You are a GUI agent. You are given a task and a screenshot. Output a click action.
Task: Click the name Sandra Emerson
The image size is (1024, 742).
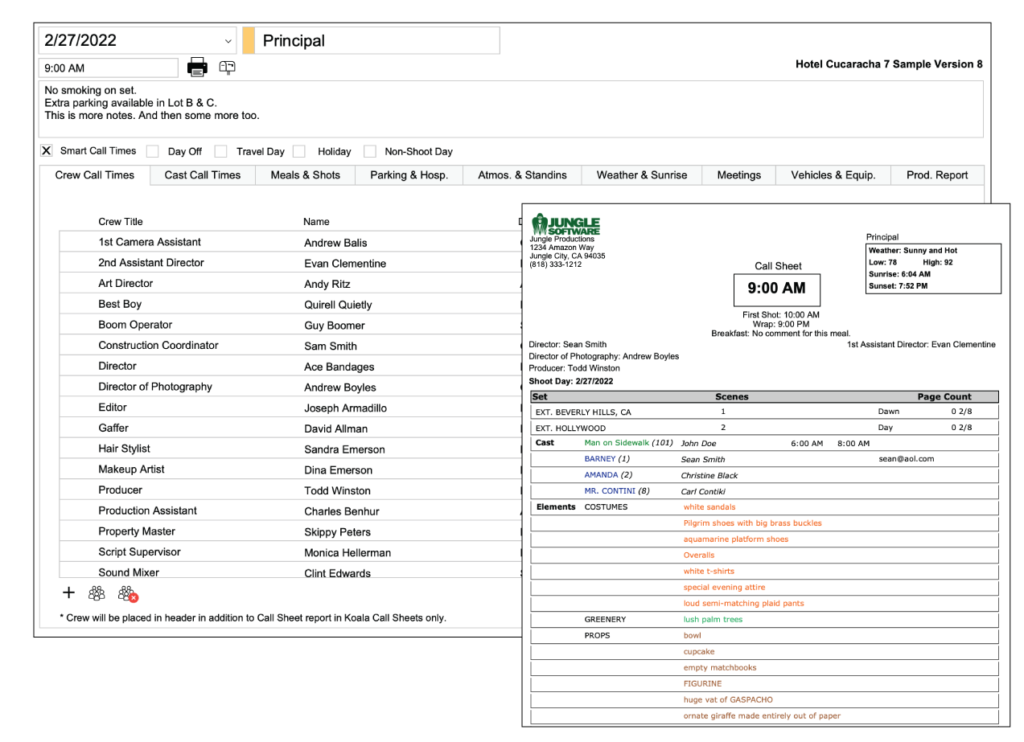click(x=345, y=449)
